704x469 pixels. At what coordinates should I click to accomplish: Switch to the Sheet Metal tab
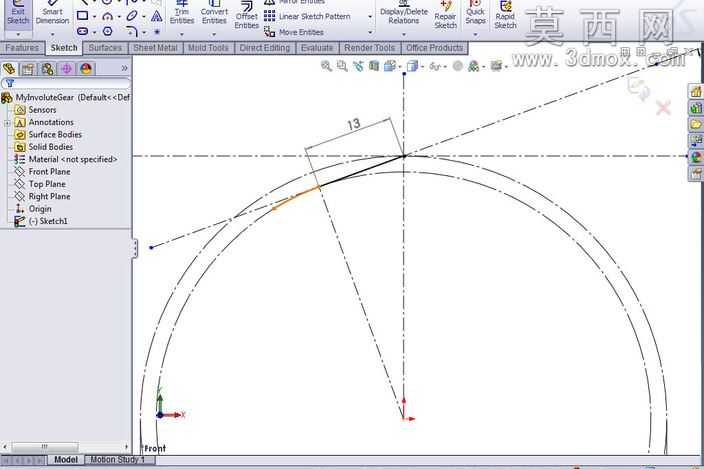(x=155, y=48)
